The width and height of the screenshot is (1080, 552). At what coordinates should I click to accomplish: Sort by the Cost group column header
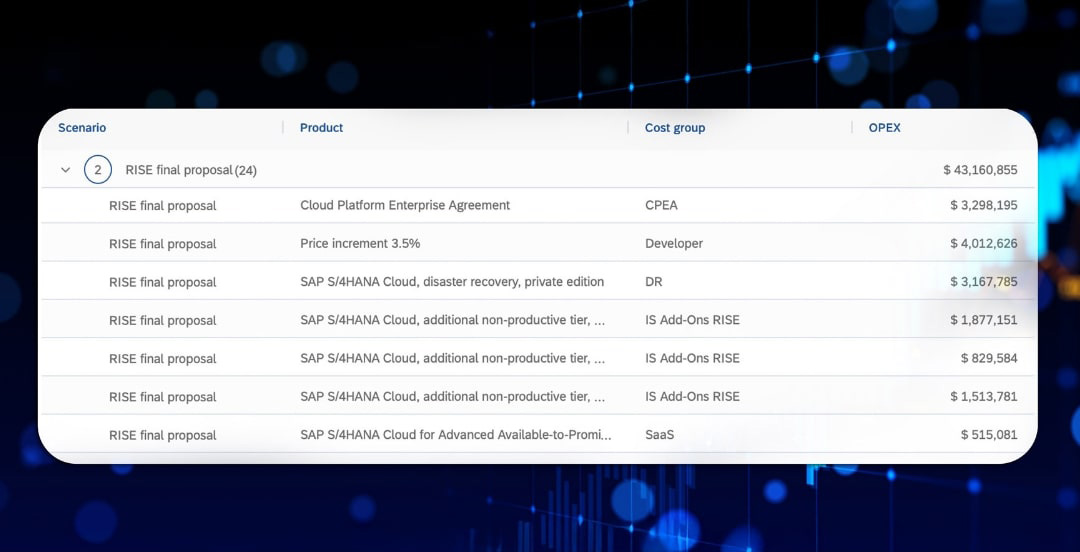[675, 127]
